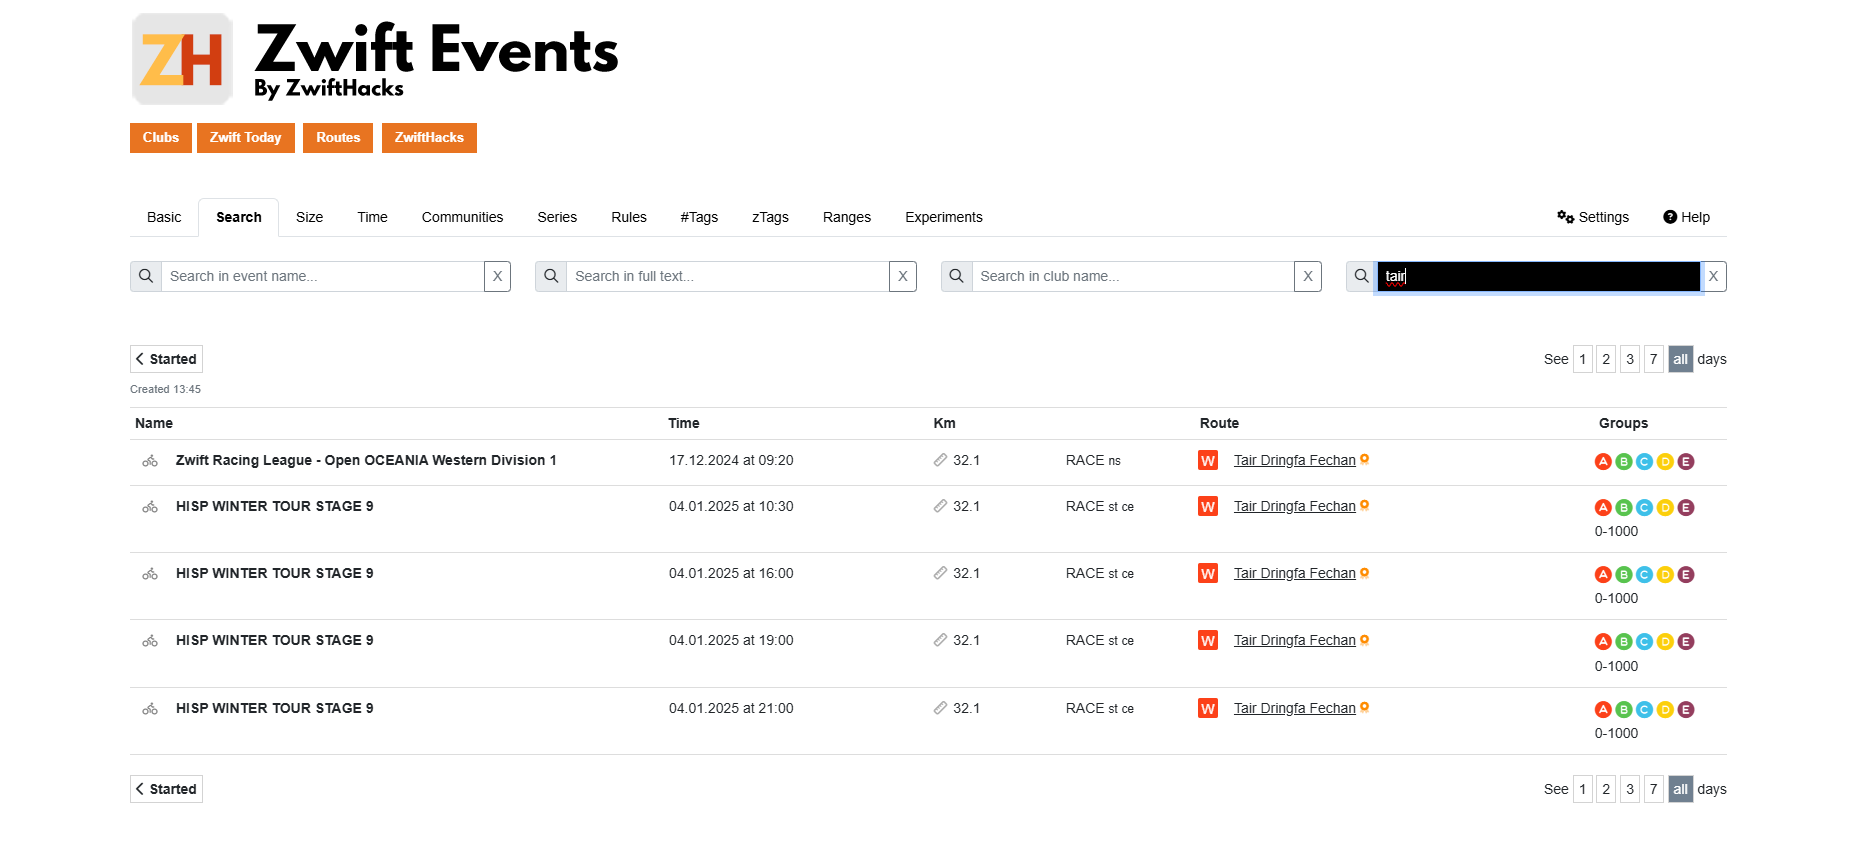The width and height of the screenshot is (1853, 852).
Task: Open the Ranges tab
Action: pos(847,217)
